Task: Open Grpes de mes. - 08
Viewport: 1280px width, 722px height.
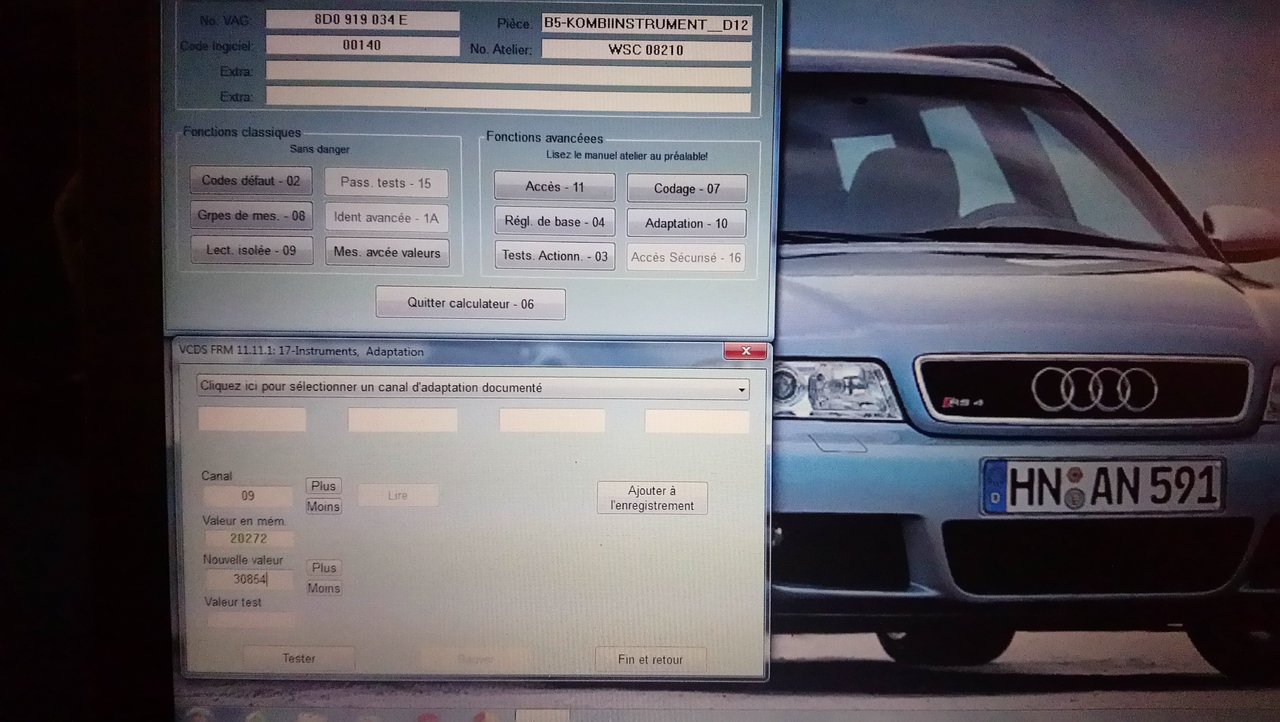Action: (250, 215)
